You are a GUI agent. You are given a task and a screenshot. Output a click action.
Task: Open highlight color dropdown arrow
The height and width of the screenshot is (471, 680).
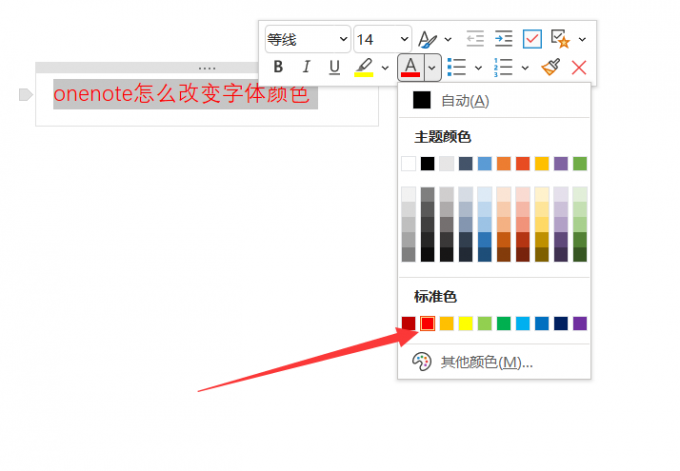point(385,68)
